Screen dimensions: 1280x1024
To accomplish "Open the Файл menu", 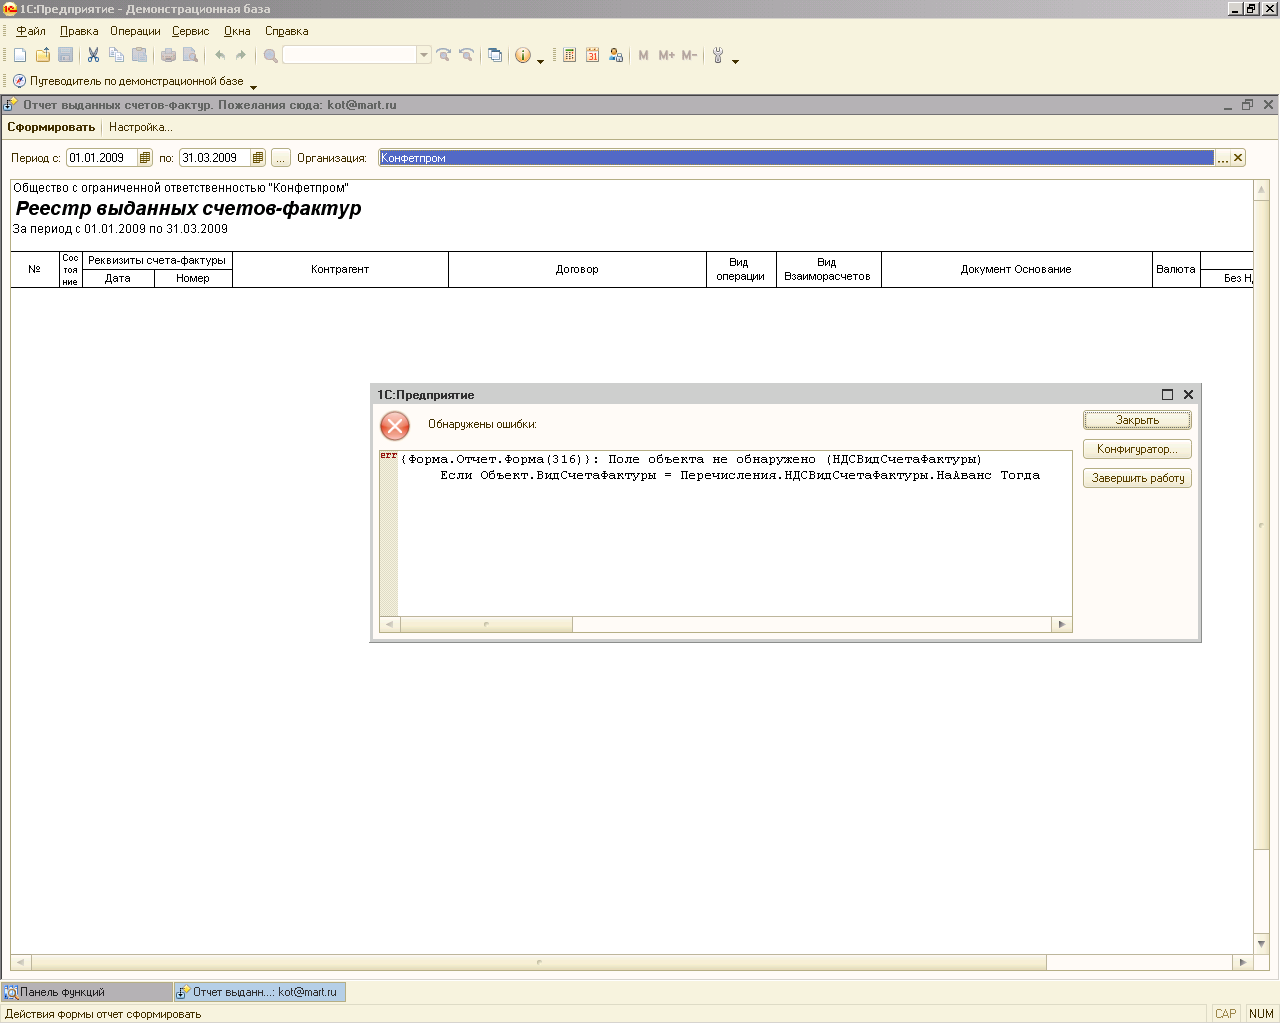I will [x=31, y=31].
